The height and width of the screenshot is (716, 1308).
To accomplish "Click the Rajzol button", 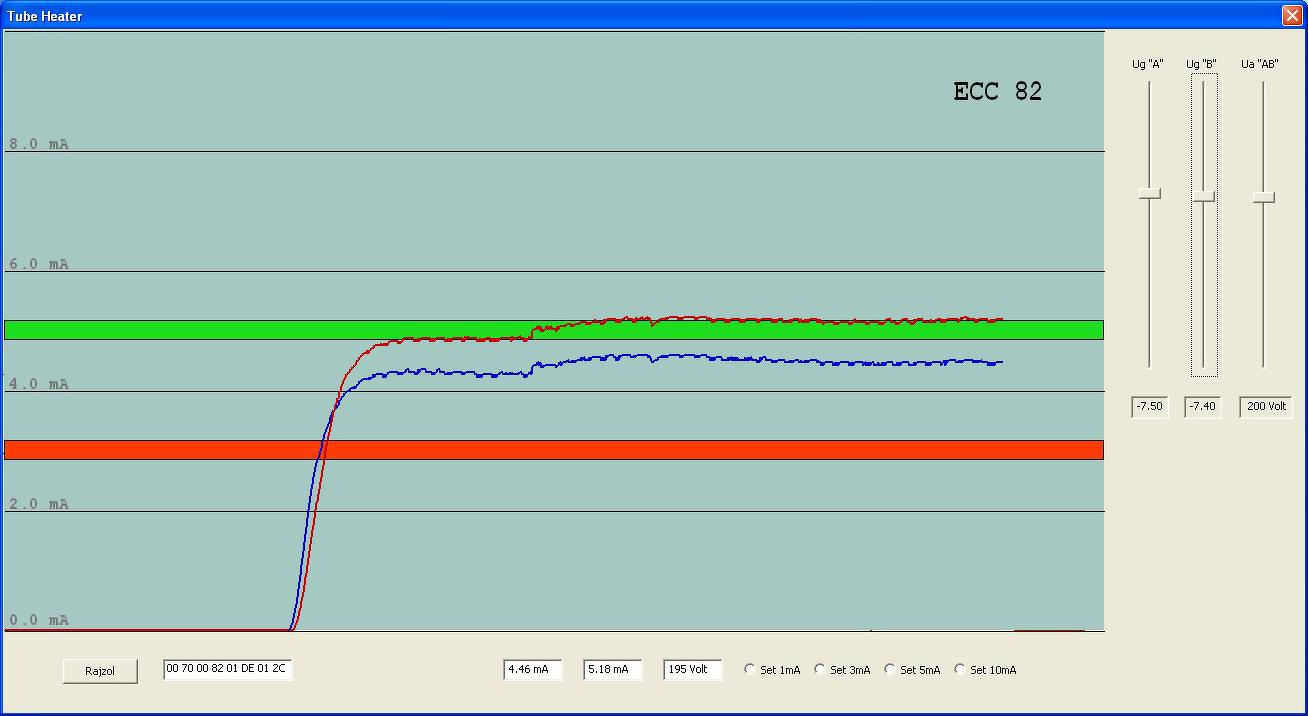I will click(100, 671).
